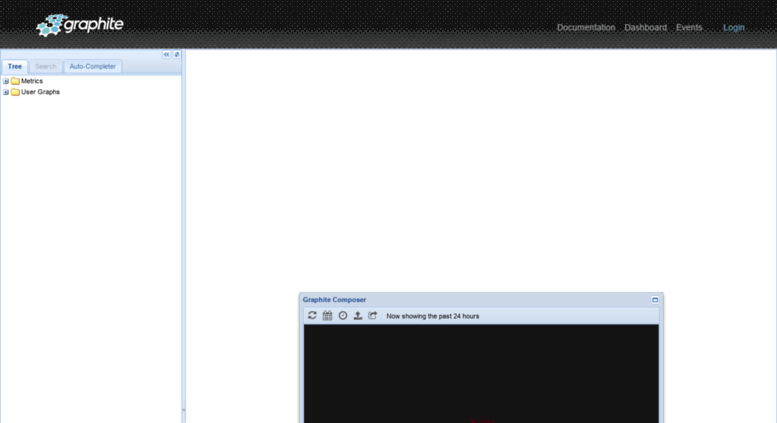
Task: Click the 'Now showing the past 24 hours' text
Action: point(433,316)
